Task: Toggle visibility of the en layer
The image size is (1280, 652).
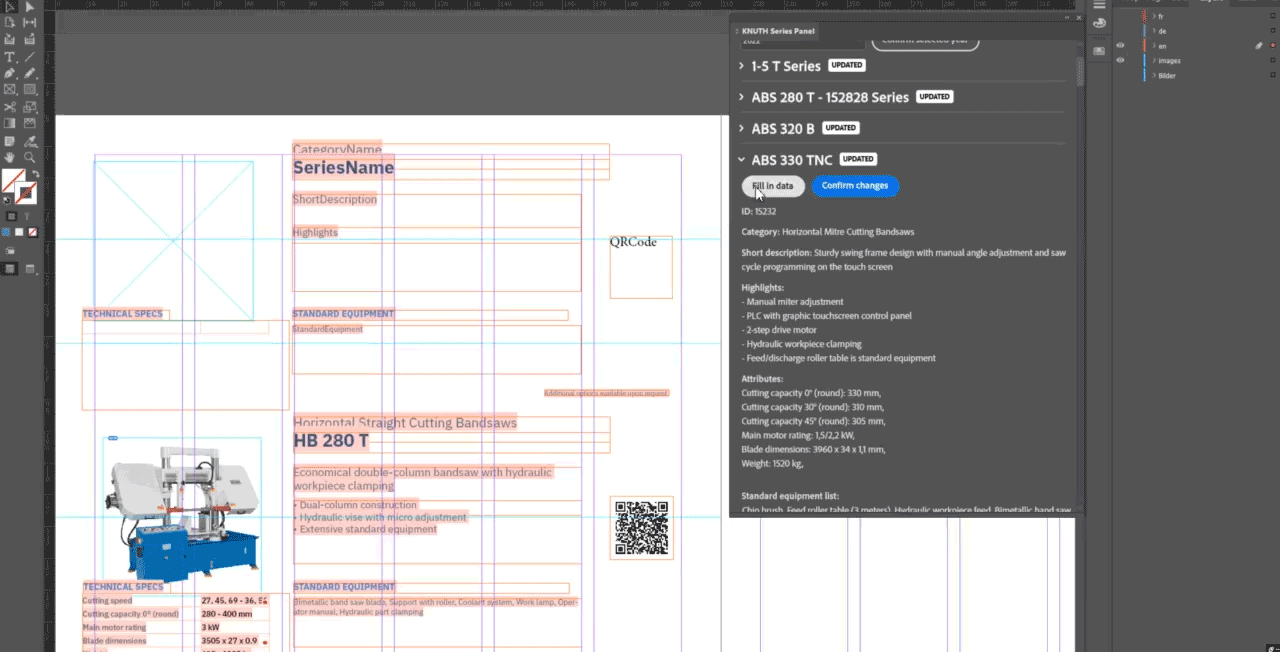Action: click(x=1120, y=46)
